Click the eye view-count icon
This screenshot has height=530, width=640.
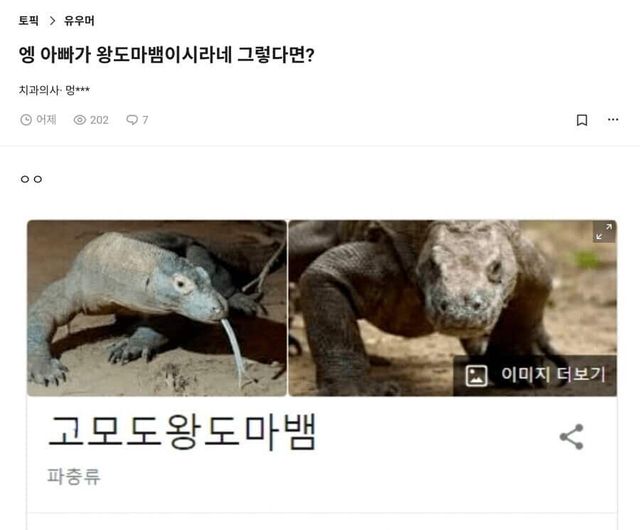tap(80, 120)
